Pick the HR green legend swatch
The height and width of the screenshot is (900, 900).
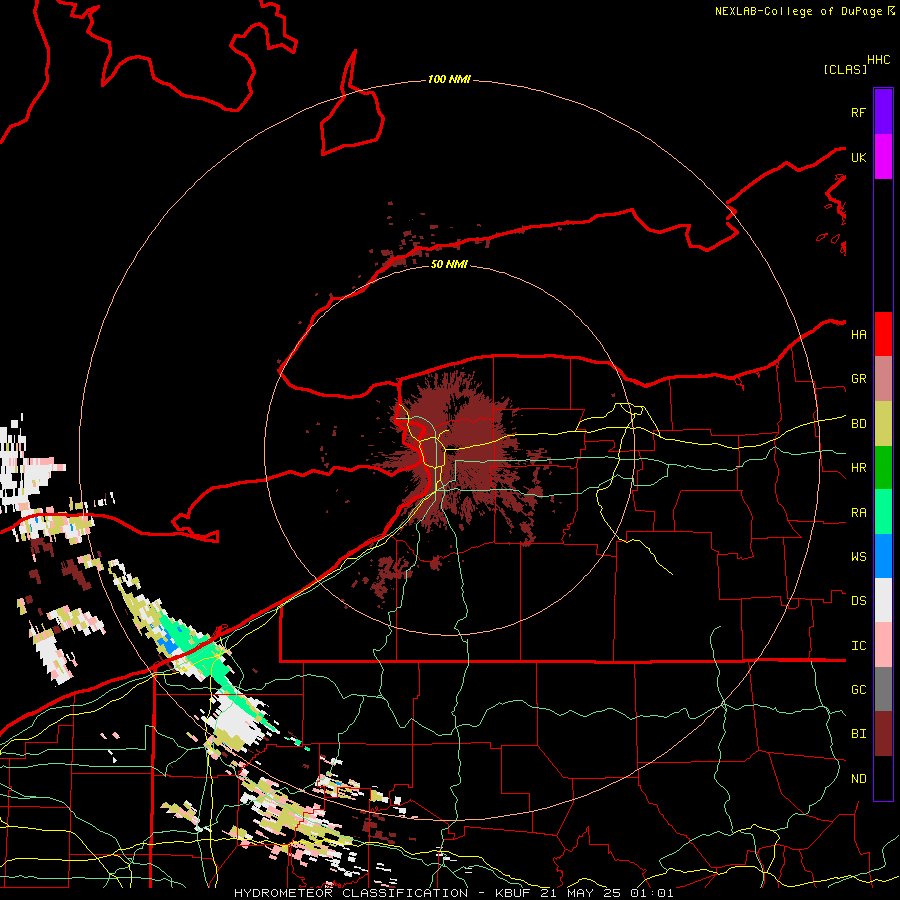[883, 468]
